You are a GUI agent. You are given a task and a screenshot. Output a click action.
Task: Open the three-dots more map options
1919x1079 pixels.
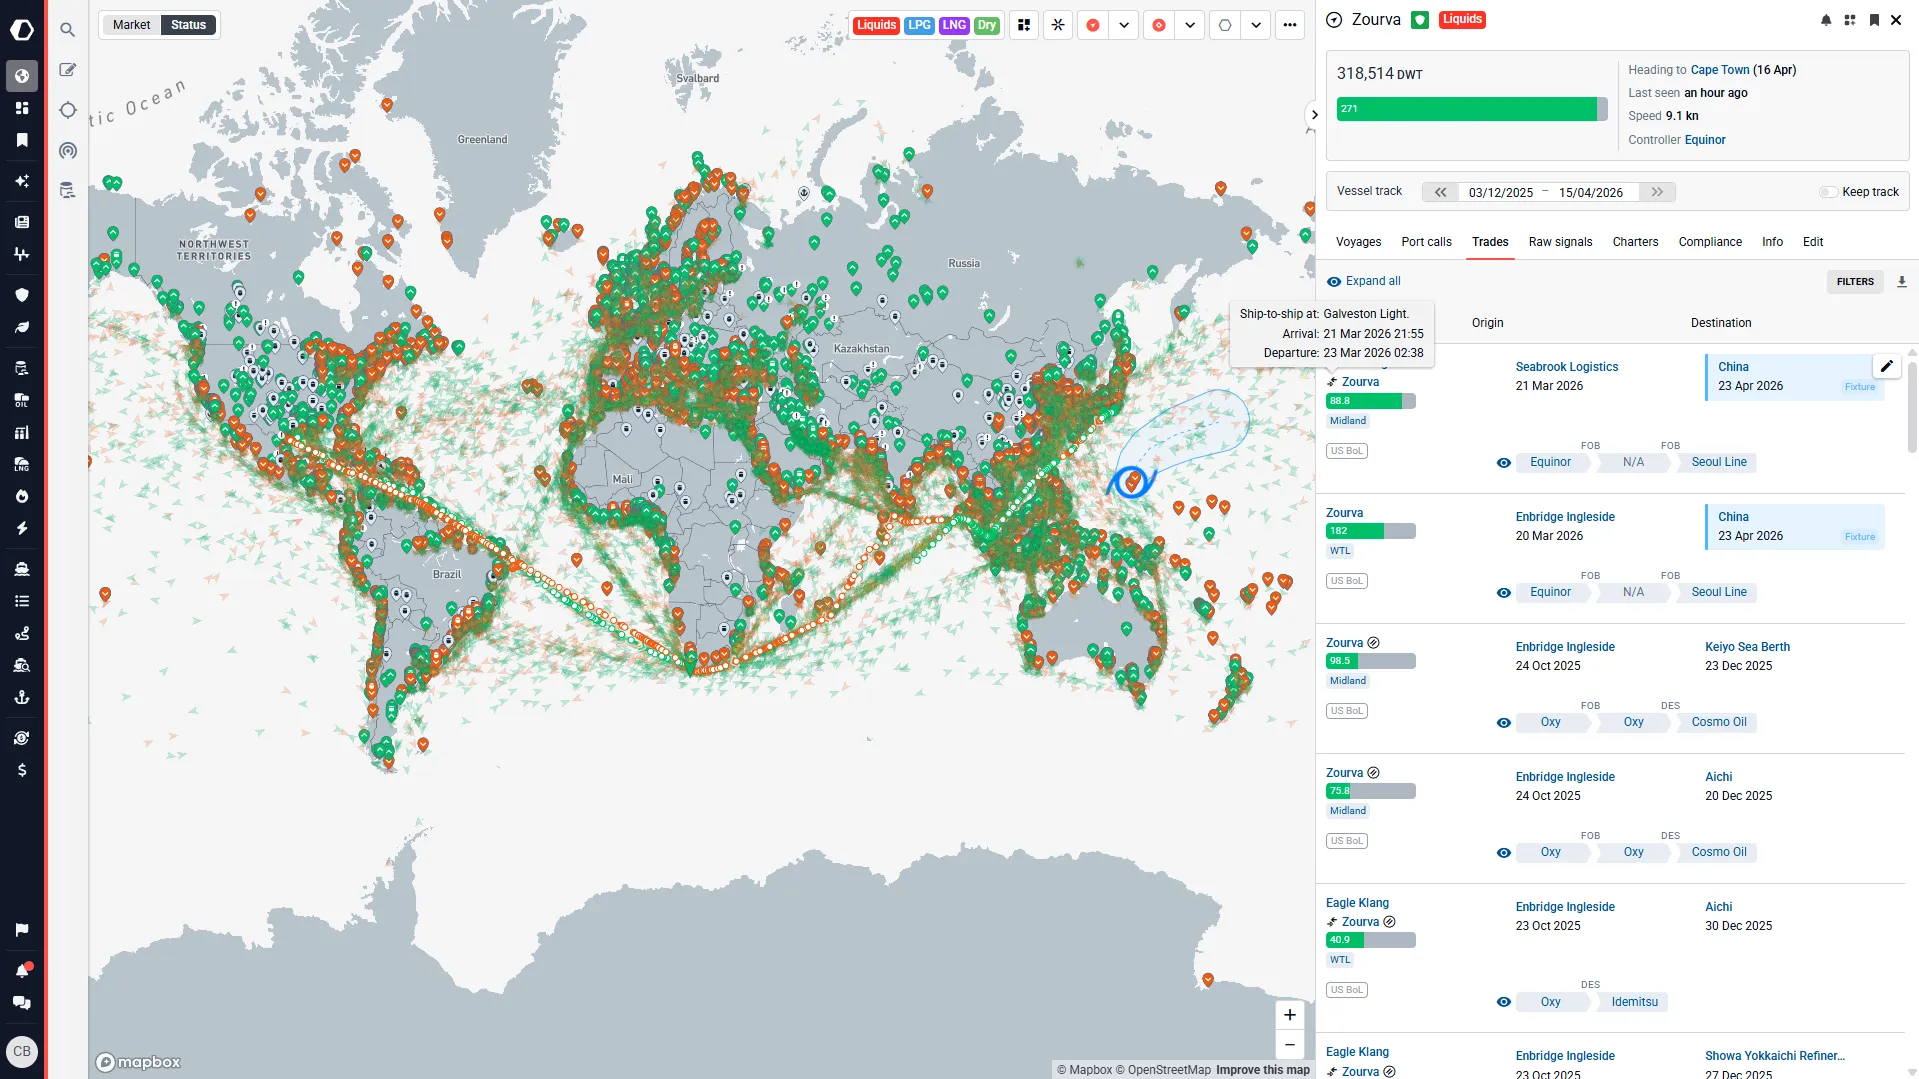tap(1290, 25)
